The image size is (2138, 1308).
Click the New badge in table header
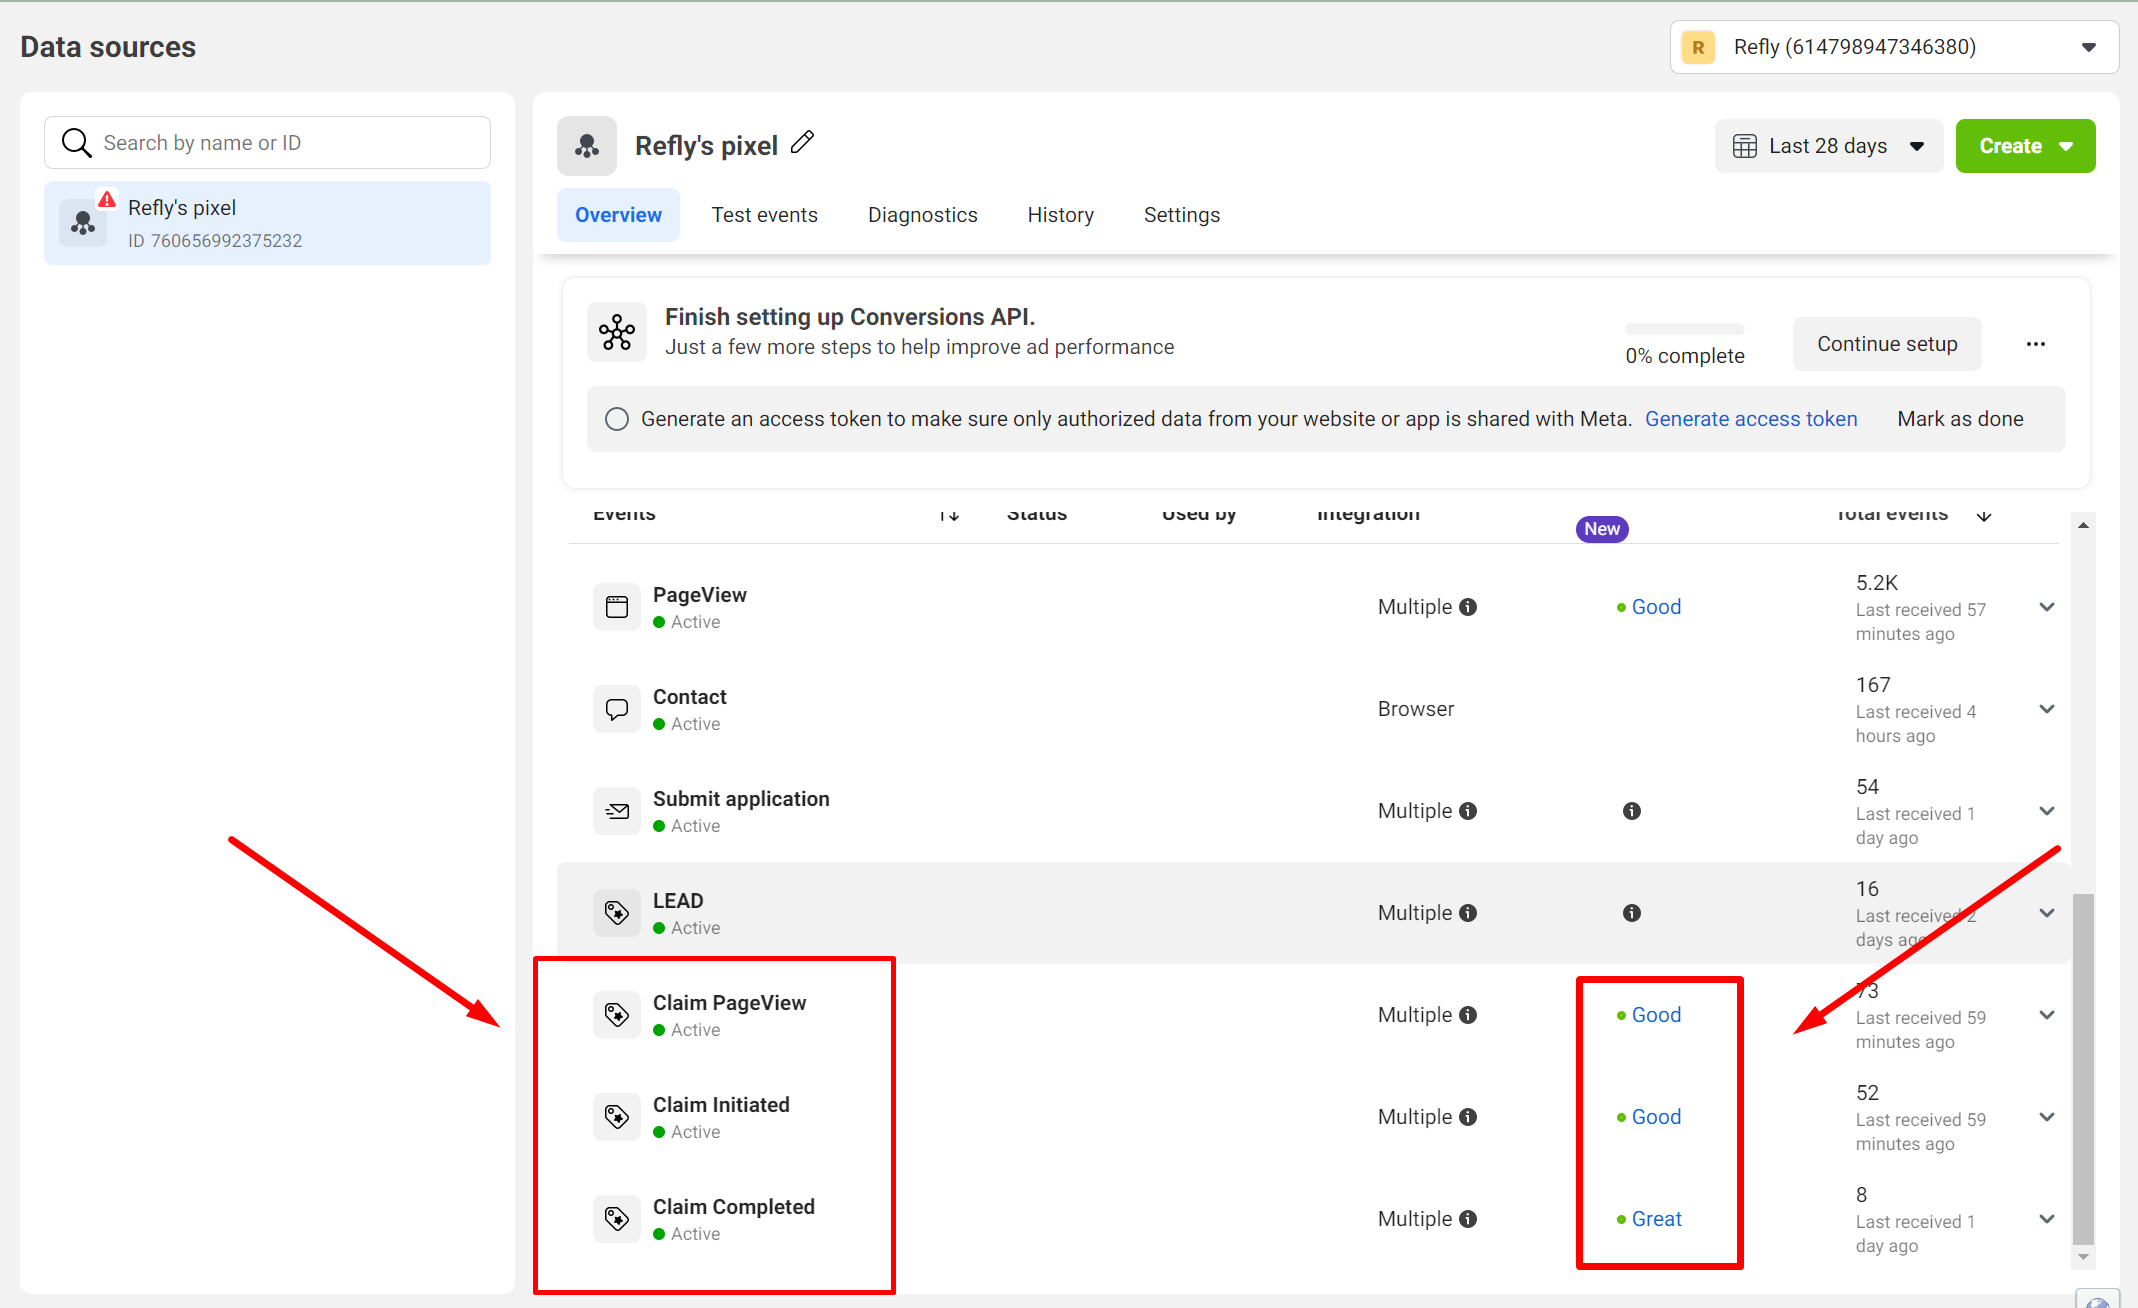point(1602,529)
